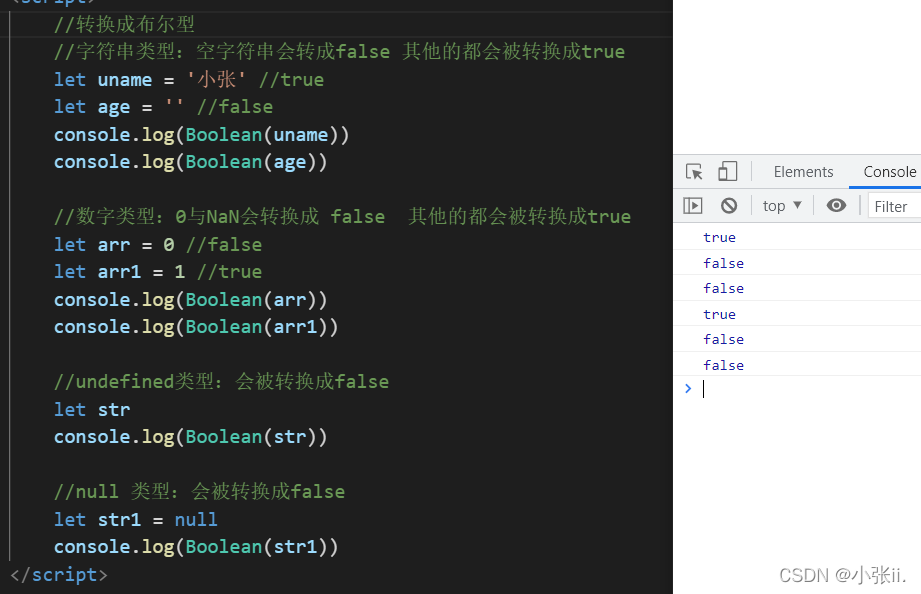The image size is (921, 594).
Task: Activate the inspect element picker icon
Action: pos(694,172)
